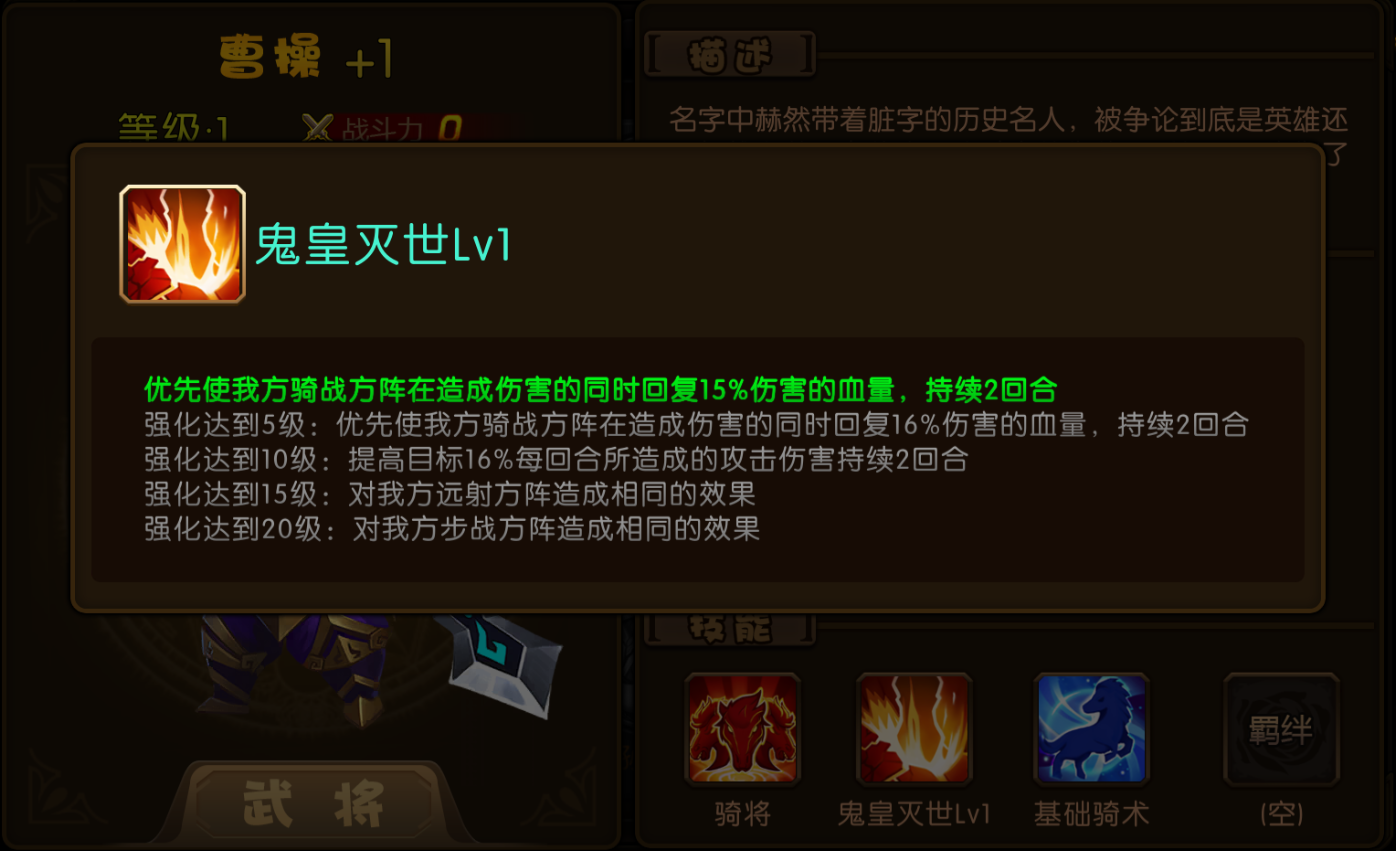Click the 强化达到5级 upgrade line

[x=696, y=424]
